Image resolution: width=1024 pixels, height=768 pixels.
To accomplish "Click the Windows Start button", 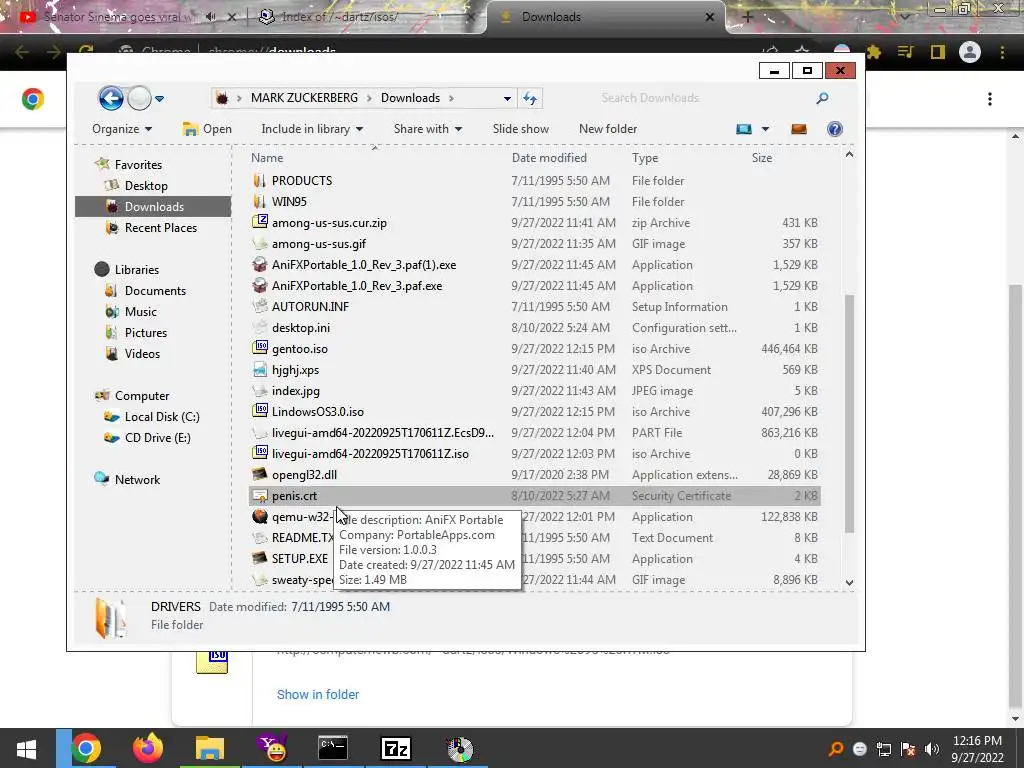I will pyautogui.click(x=26, y=748).
